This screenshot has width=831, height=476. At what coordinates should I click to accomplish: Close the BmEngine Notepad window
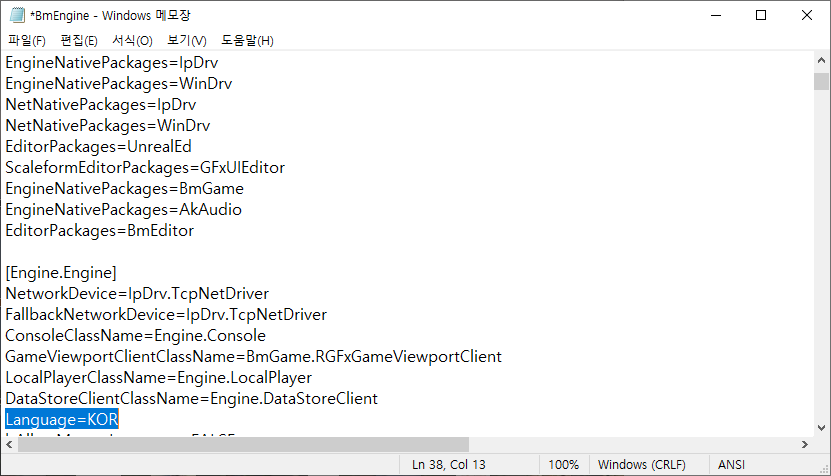coord(807,15)
